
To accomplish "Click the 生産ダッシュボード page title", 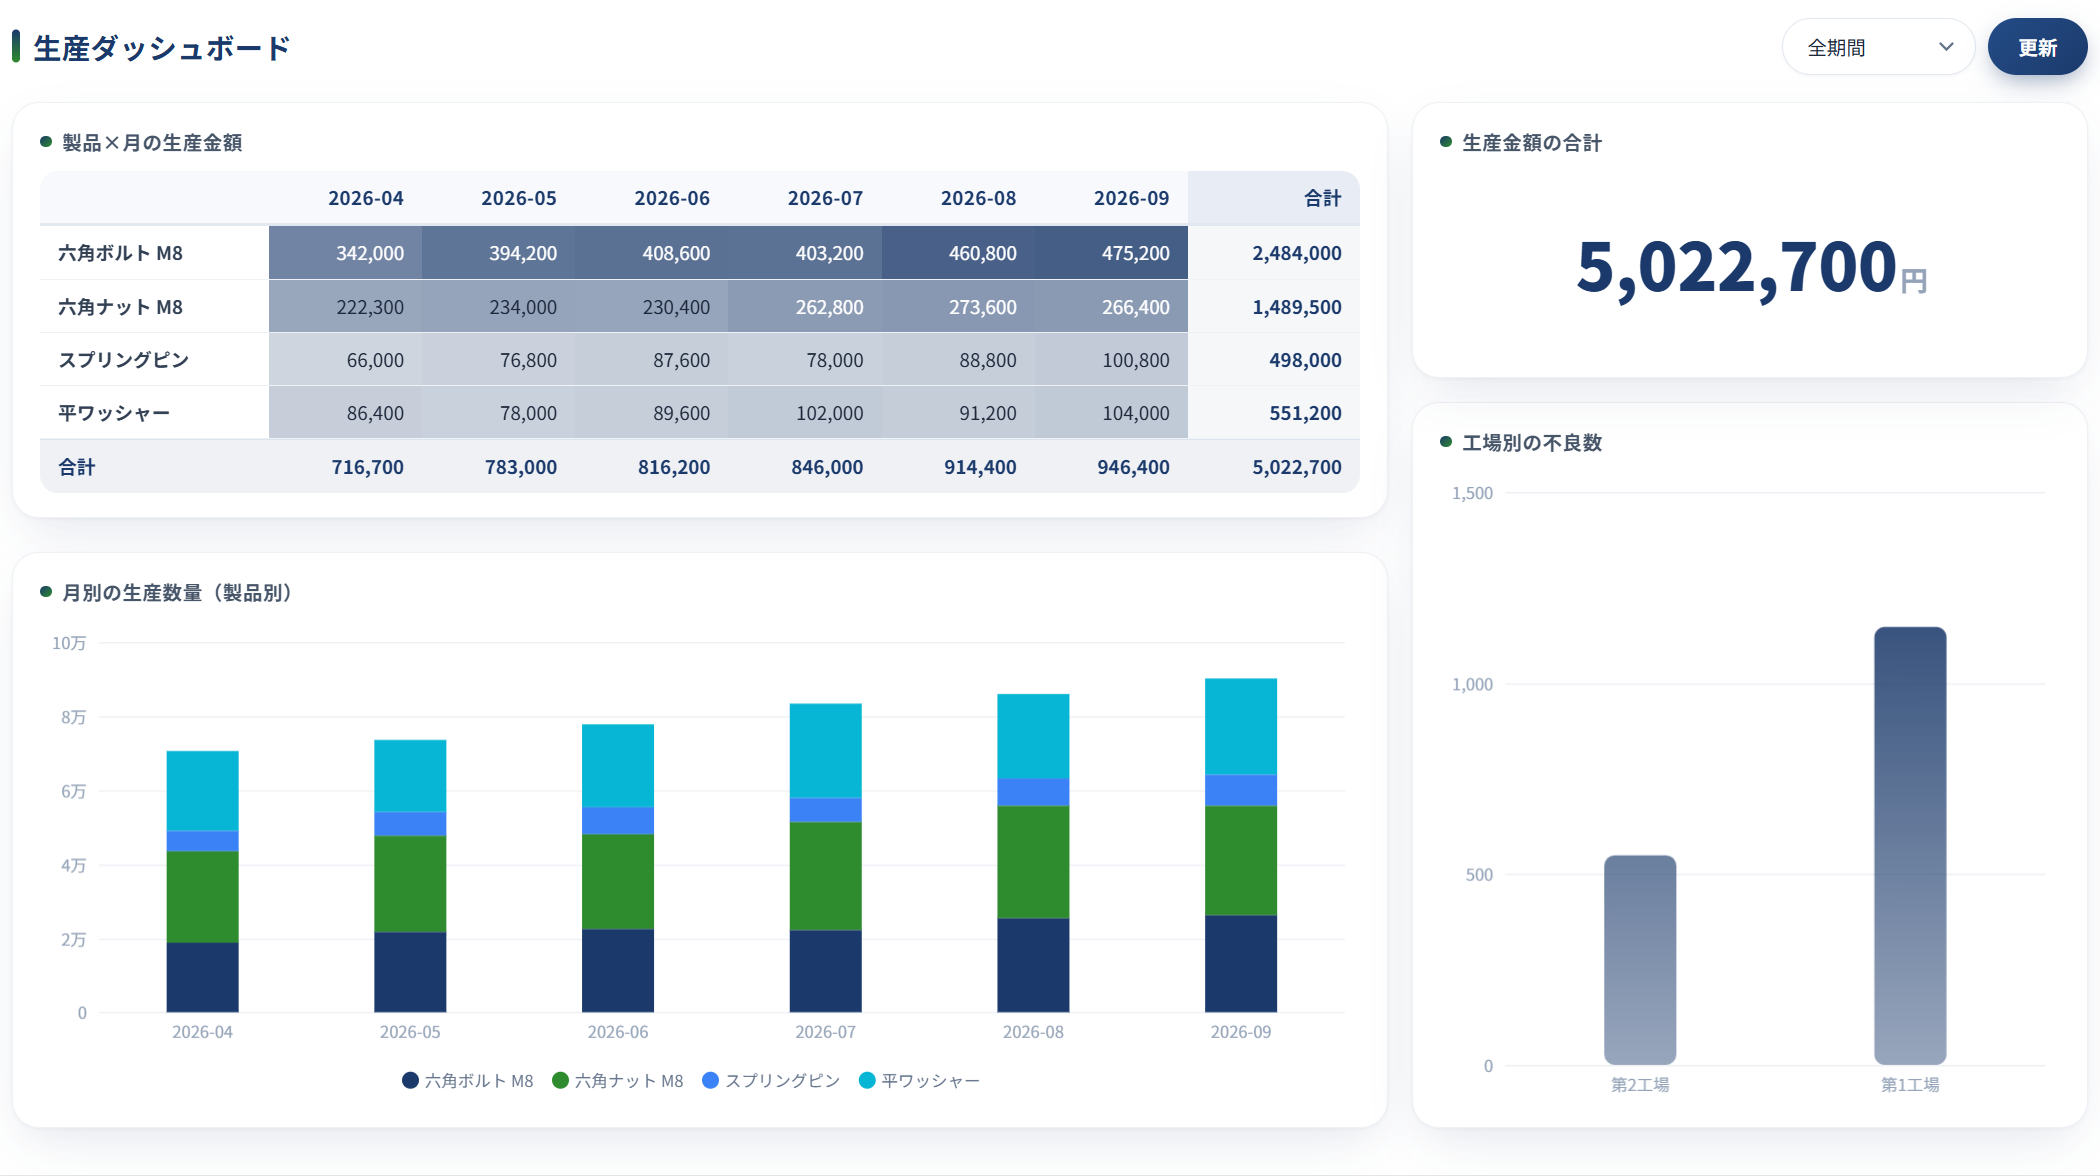I will (x=162, y=48).
